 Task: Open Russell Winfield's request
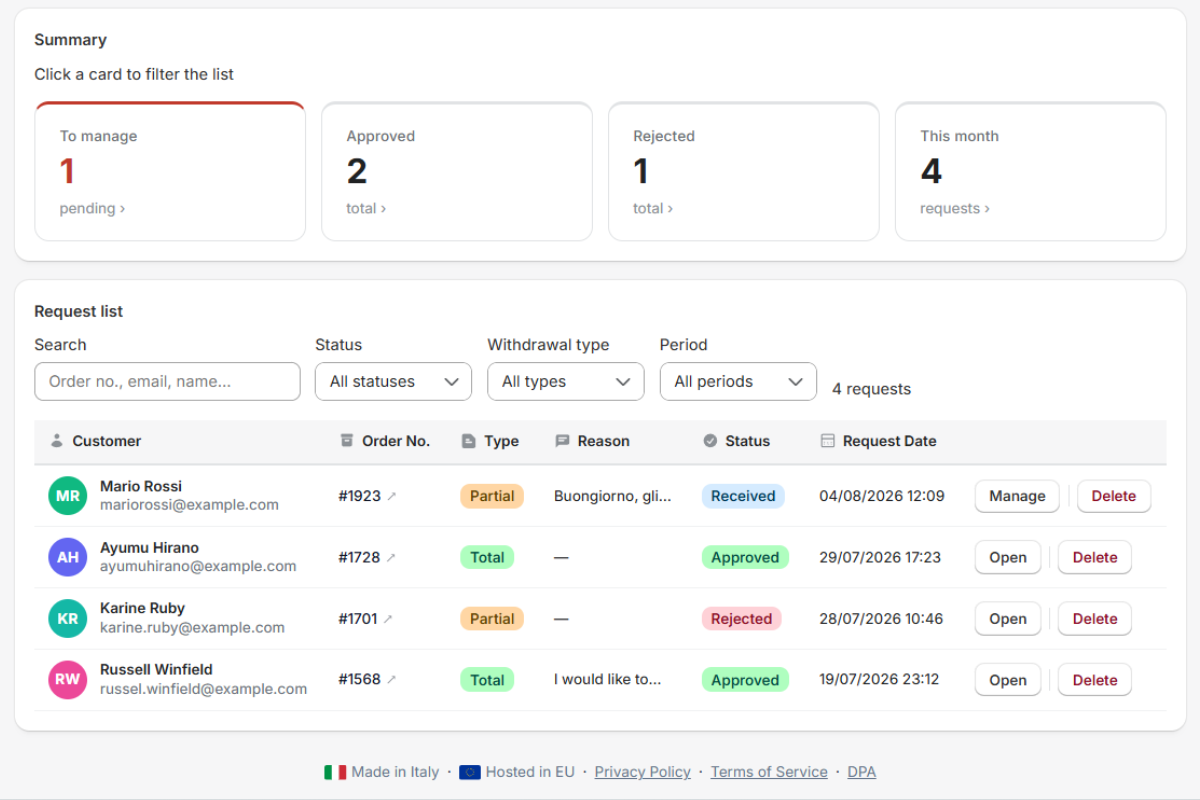(x=1008, y=680)
